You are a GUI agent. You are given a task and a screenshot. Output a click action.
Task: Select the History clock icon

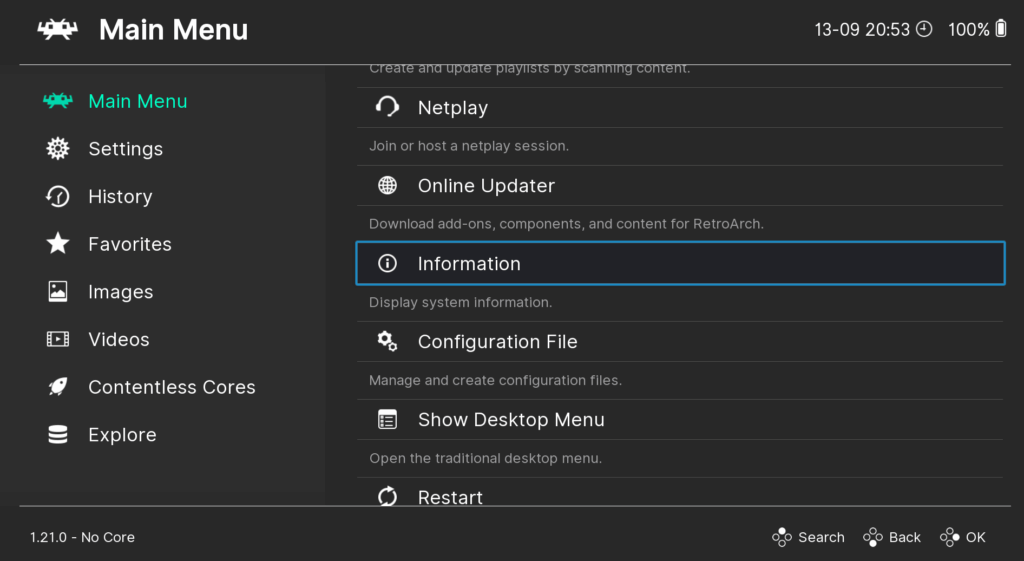[x=58, y=197]
